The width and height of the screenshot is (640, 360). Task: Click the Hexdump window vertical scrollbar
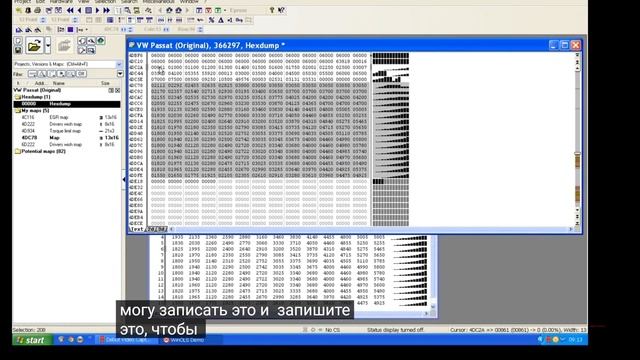tap(577, 139)
